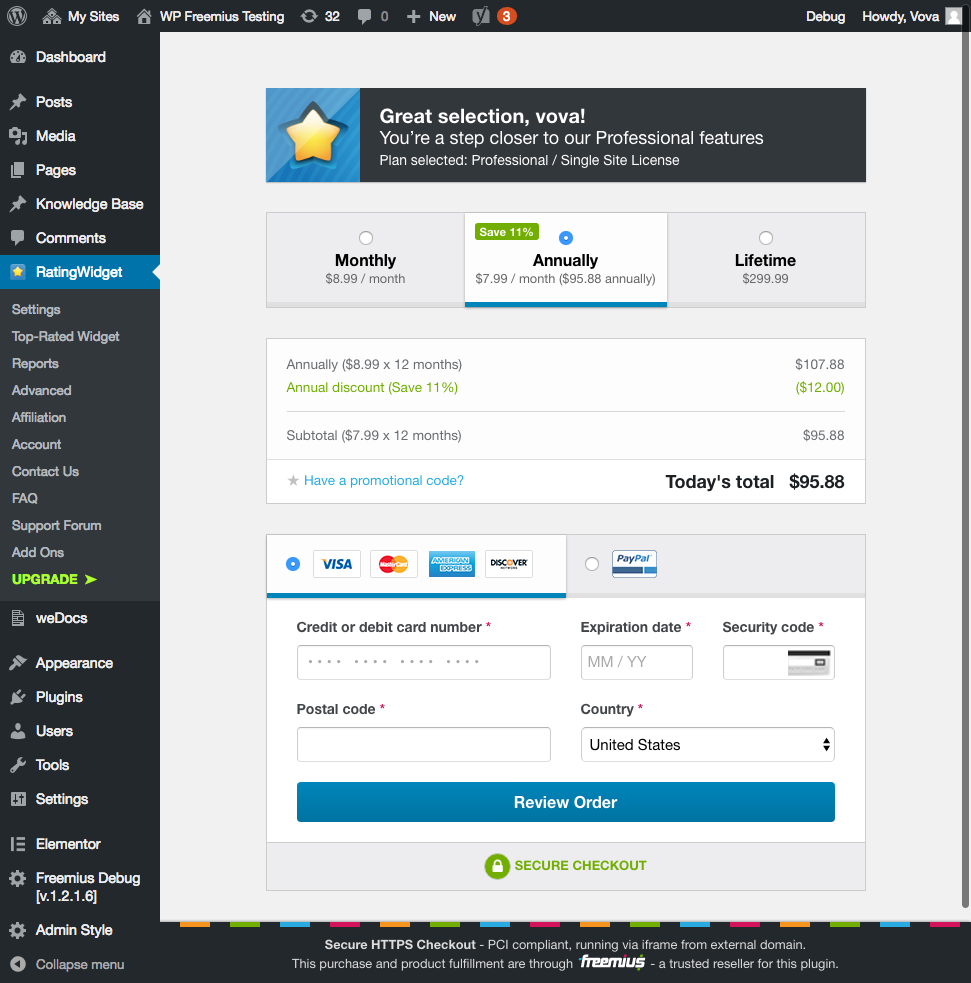Switch payment to PayPal radio button
Viewport: 971px width, 983px height.
point(591,563)
